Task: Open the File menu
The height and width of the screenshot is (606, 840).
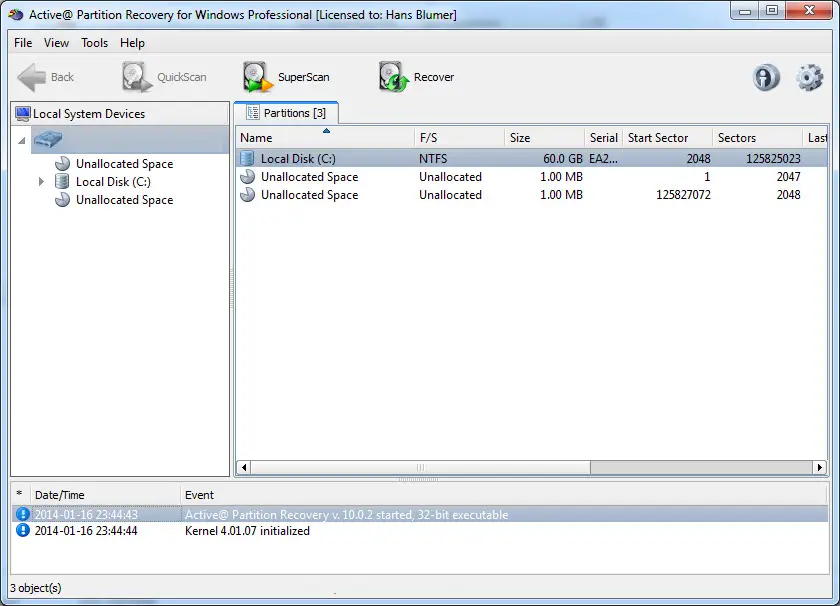Action: click(x=23, y=43)
